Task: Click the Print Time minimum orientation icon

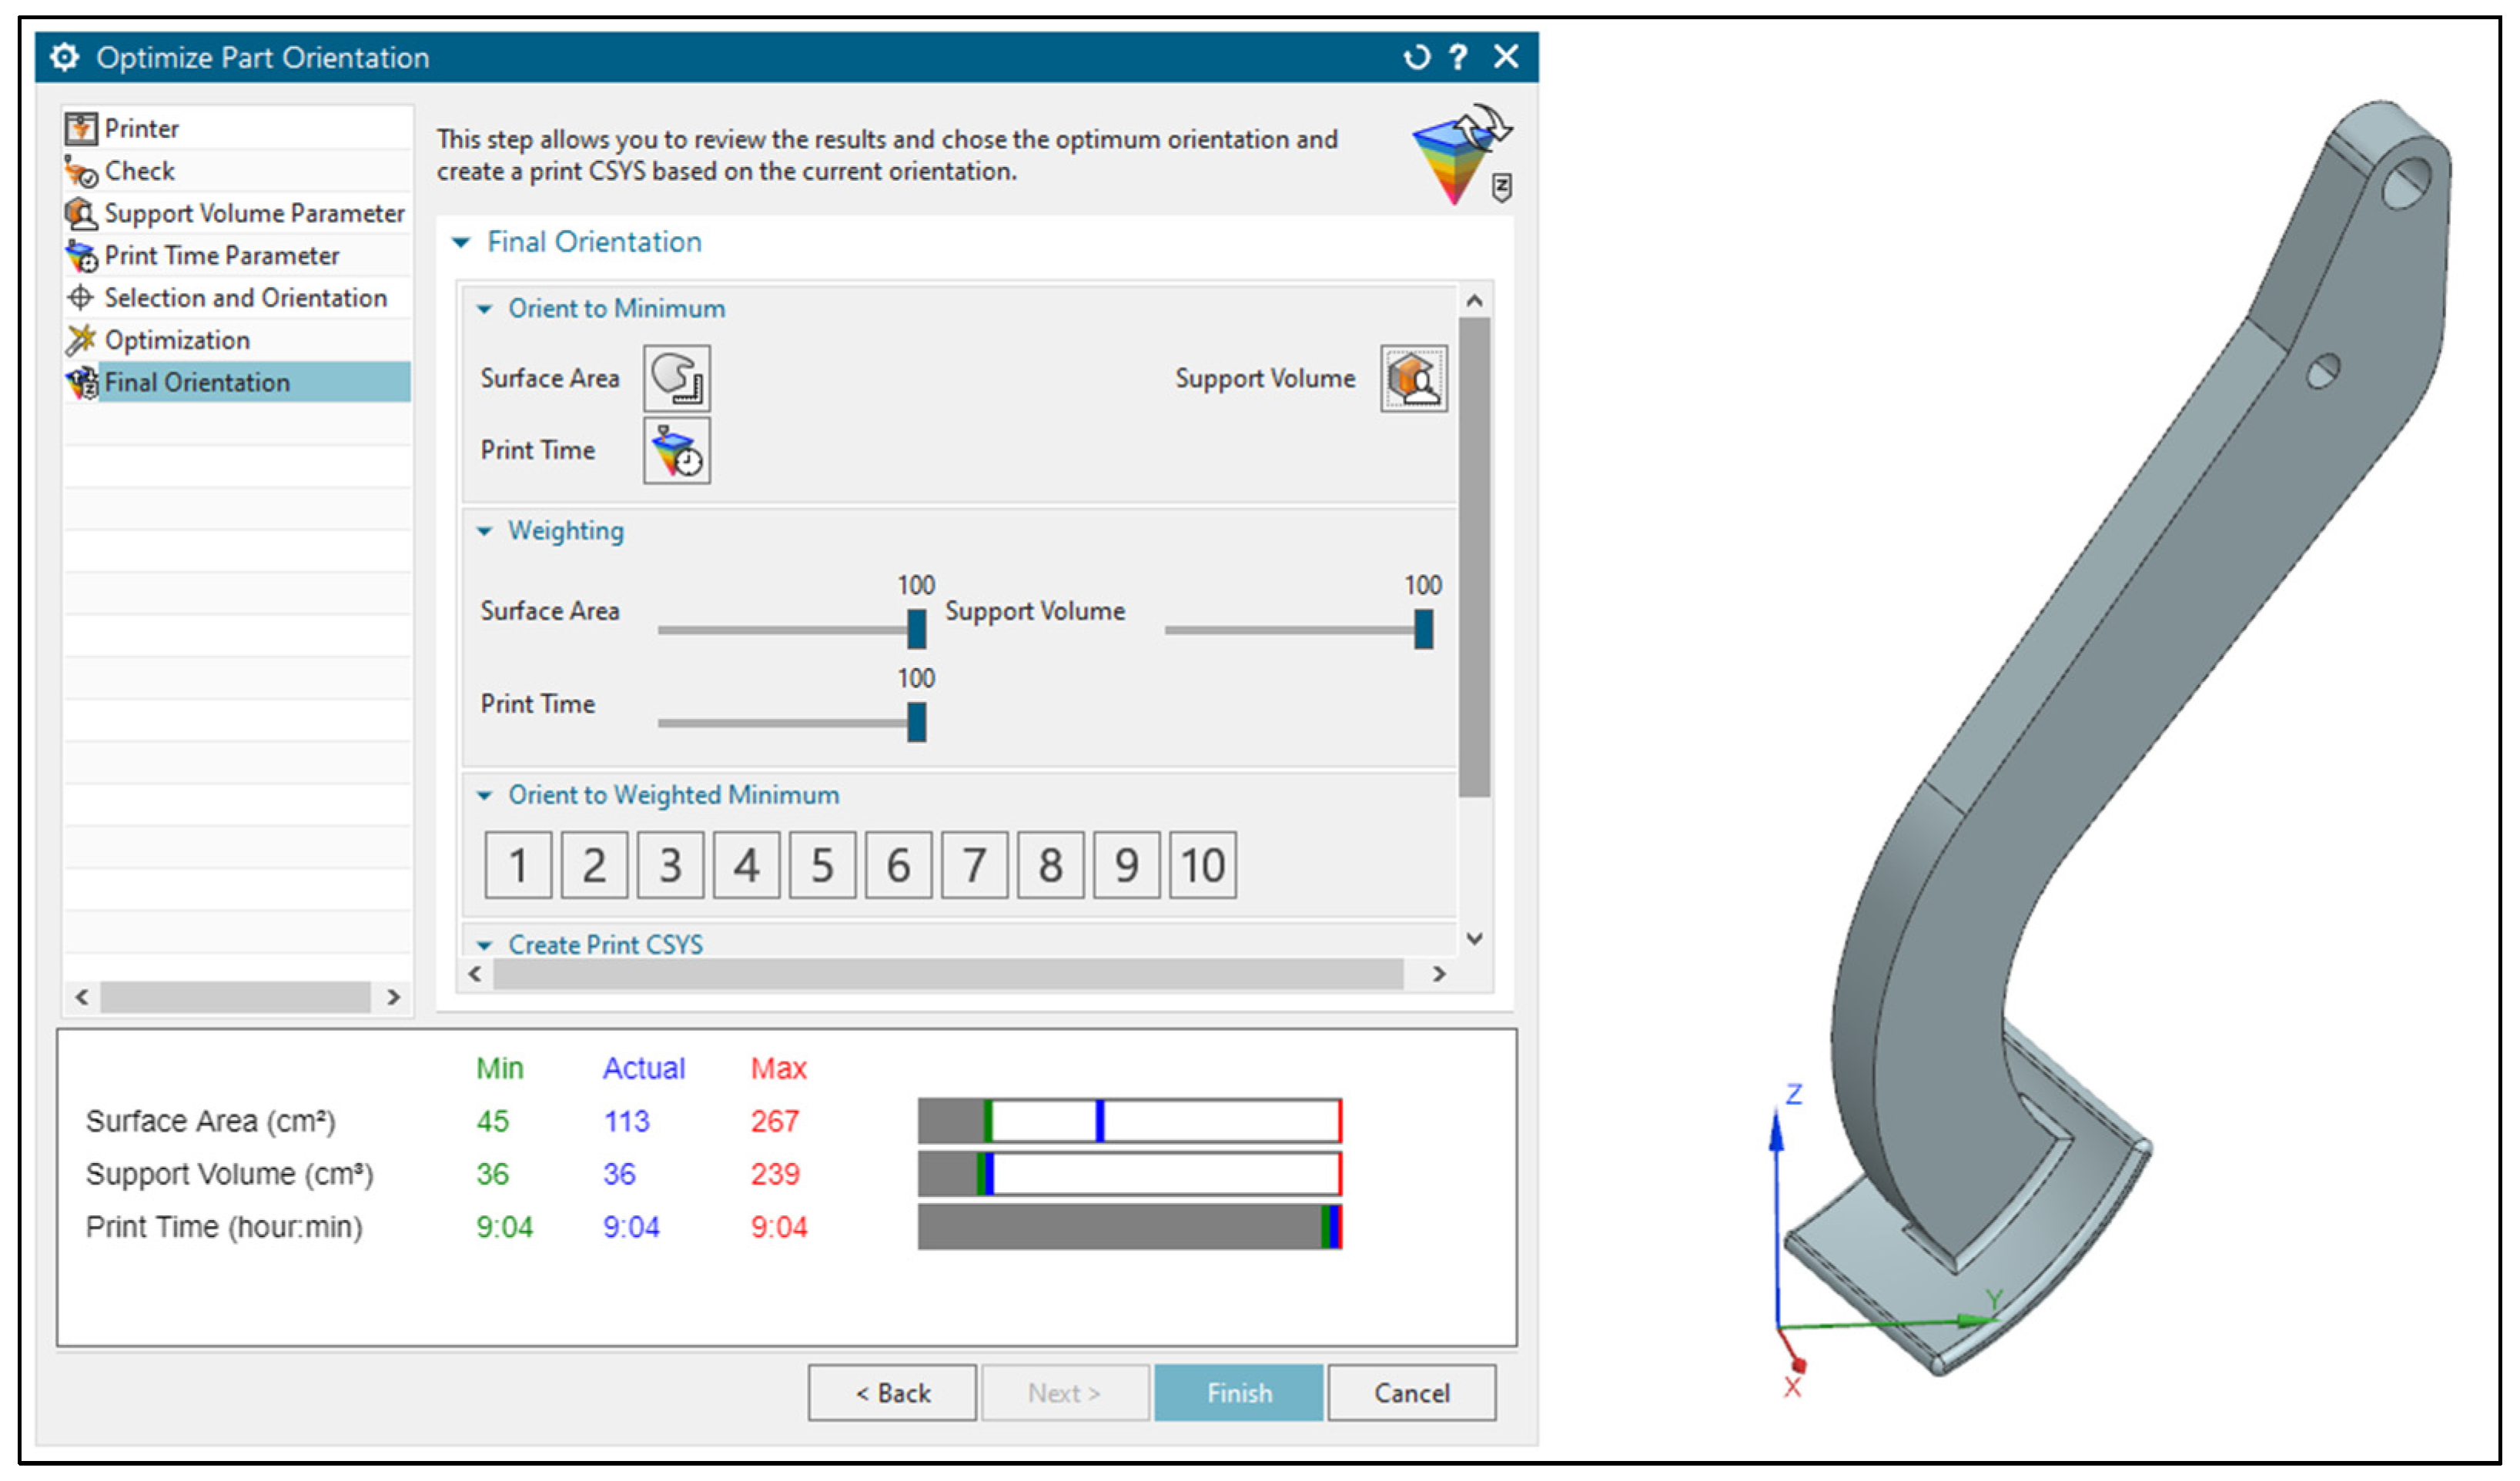Action: pyautogui.click(x=676, y=450)
